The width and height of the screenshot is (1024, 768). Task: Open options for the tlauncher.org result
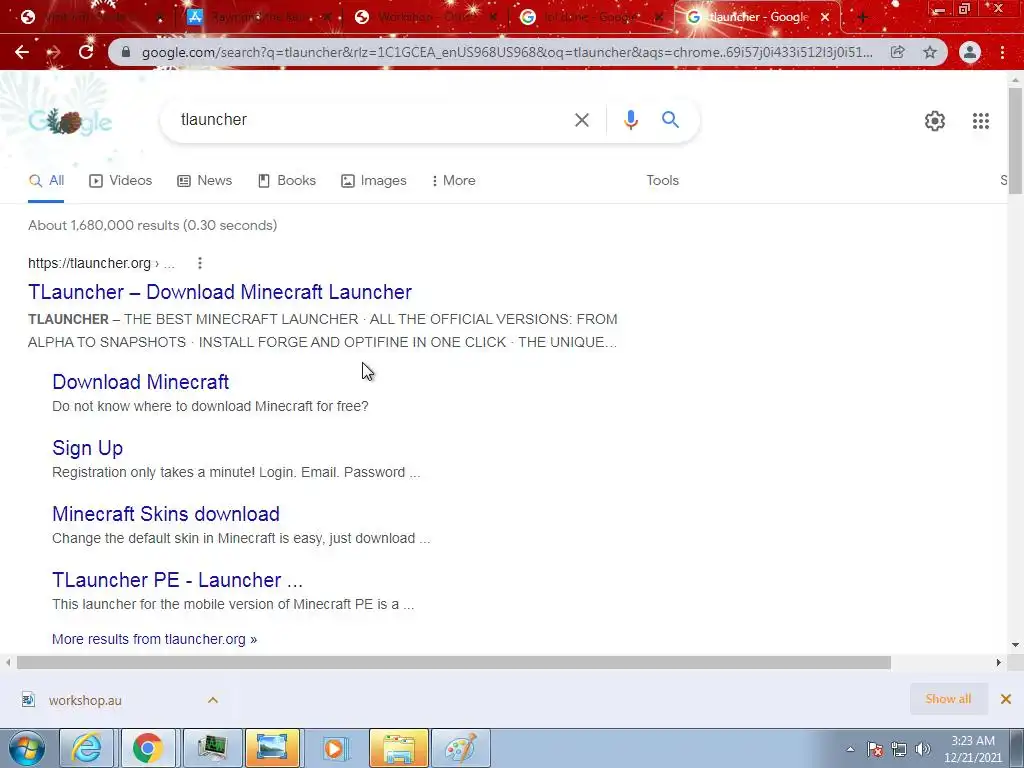[200, 263]
